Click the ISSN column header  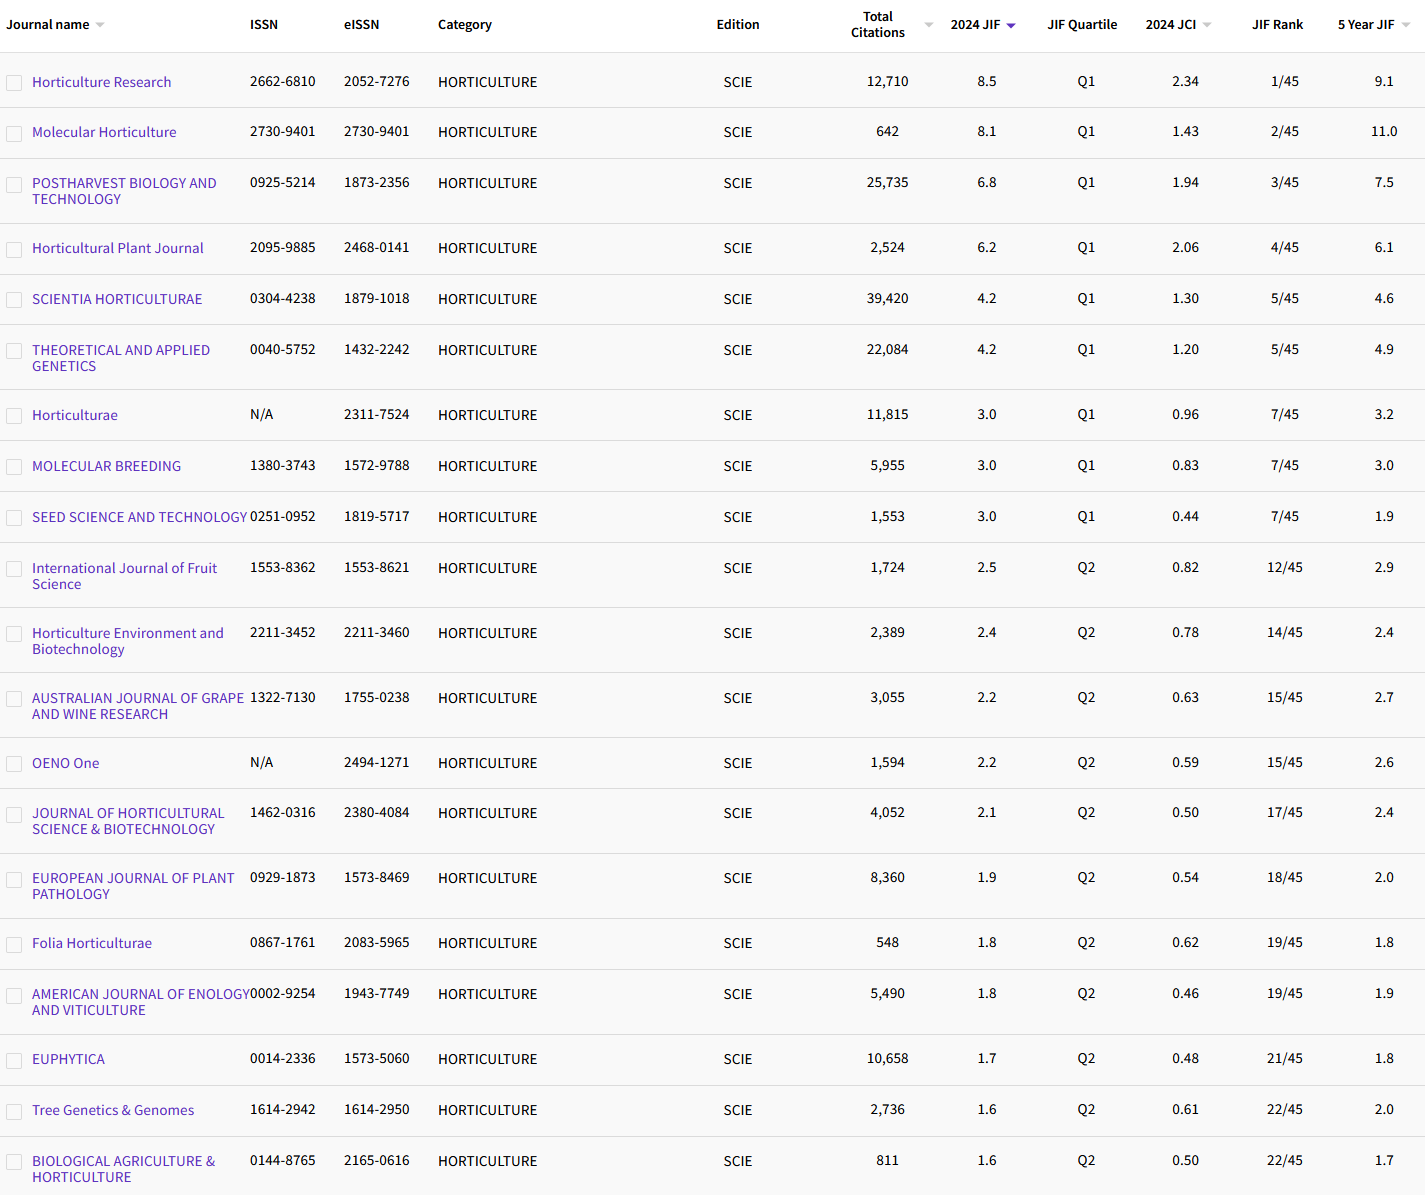(x=264, y=25)
